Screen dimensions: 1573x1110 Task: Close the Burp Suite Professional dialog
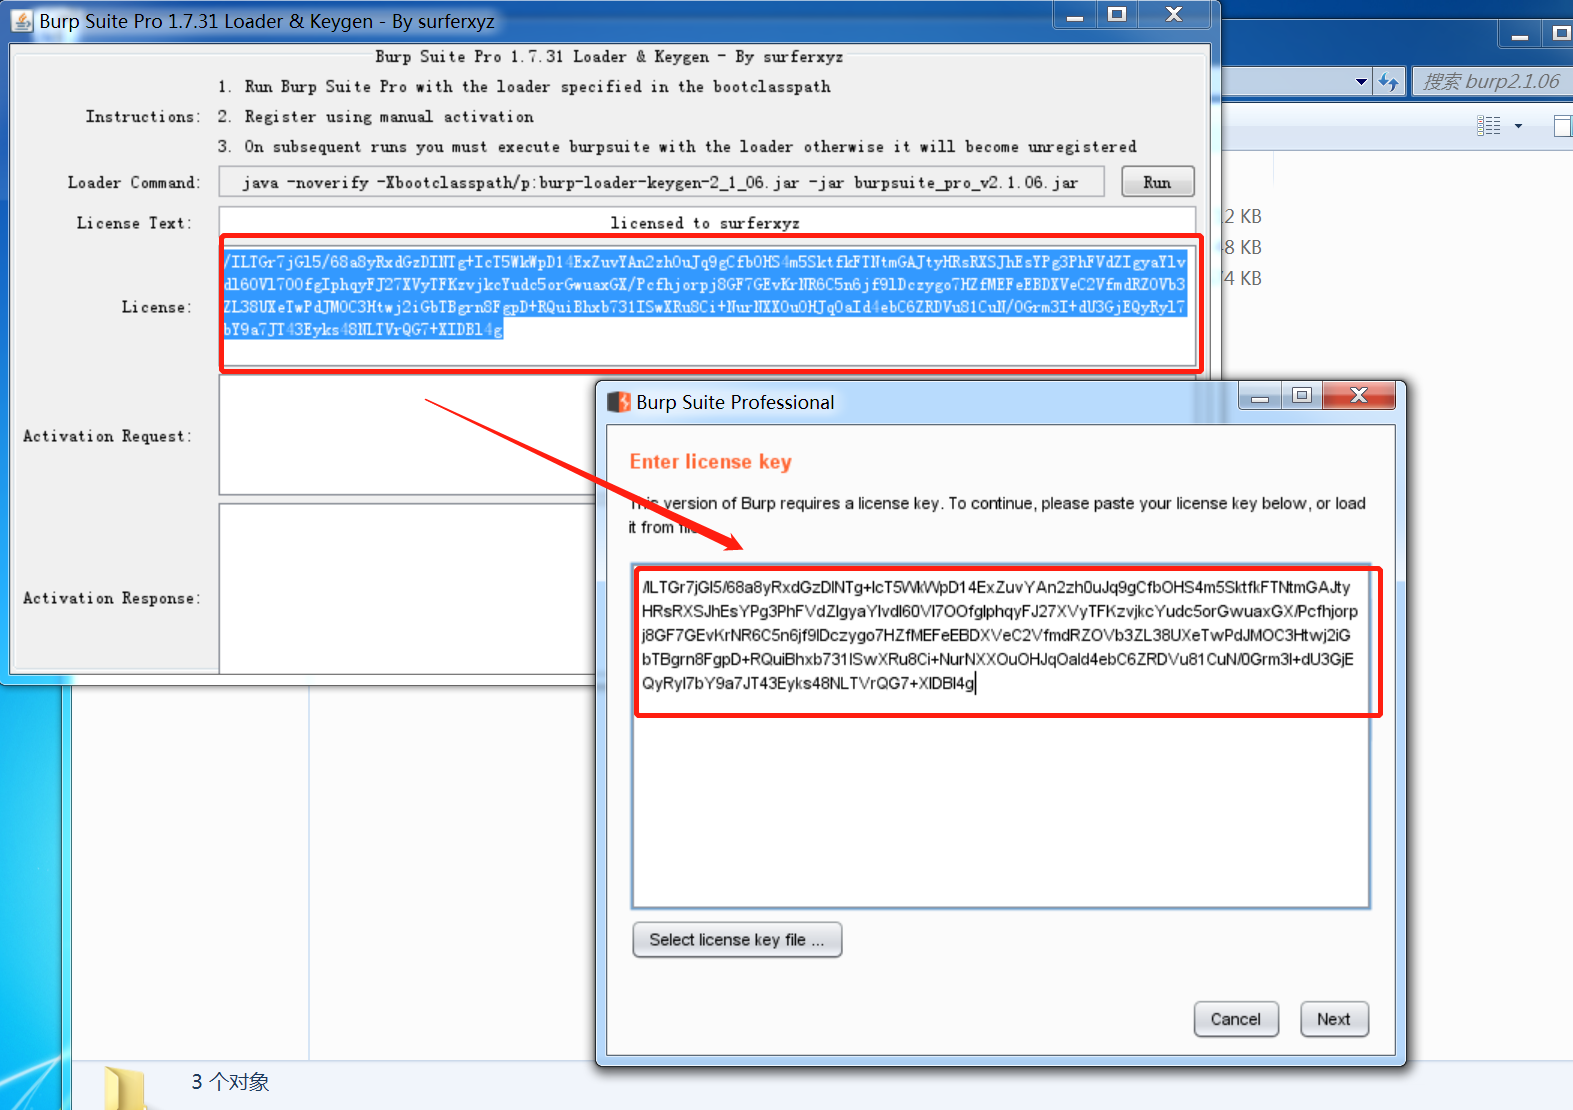1358,396
